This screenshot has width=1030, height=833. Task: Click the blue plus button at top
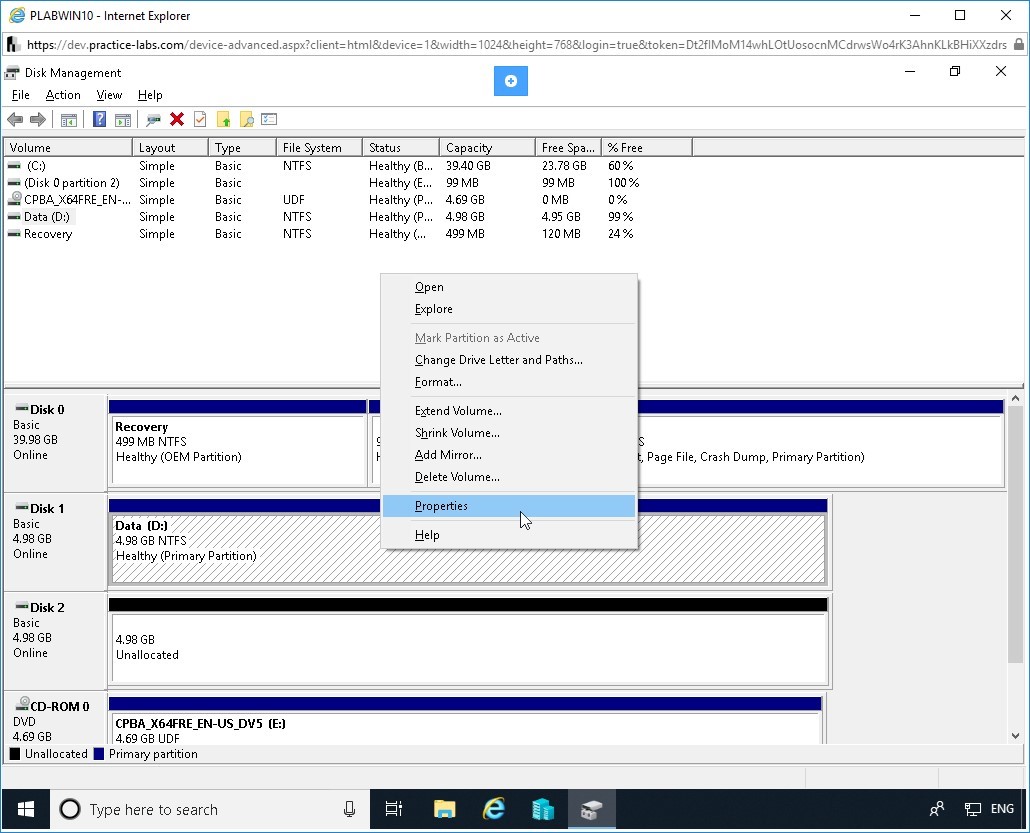point(510,81)
